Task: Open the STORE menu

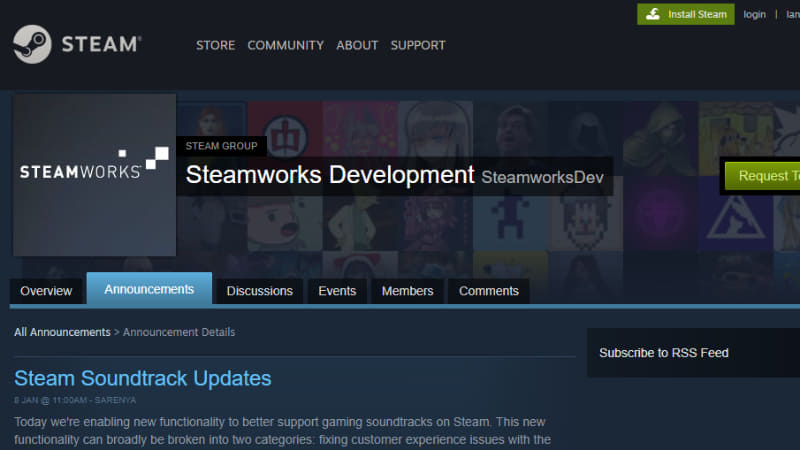Action: pyautogui.click(x=215, y=45)
